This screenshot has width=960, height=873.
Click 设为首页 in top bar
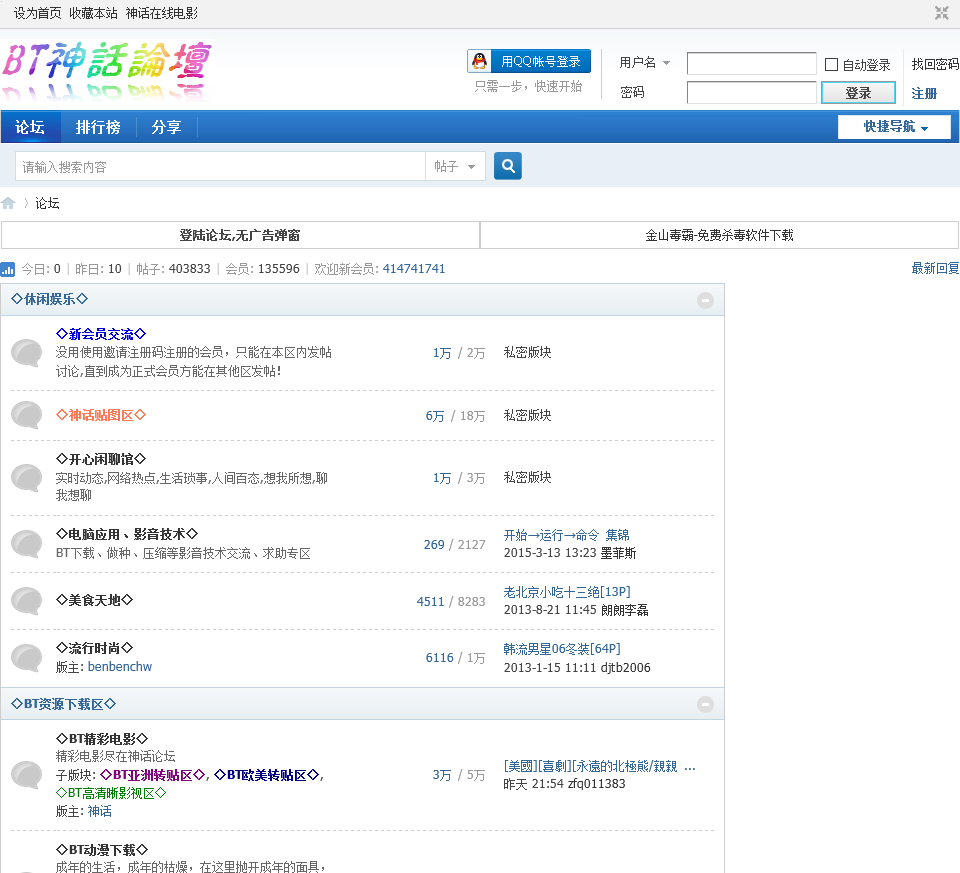click(x=37, y=13)
